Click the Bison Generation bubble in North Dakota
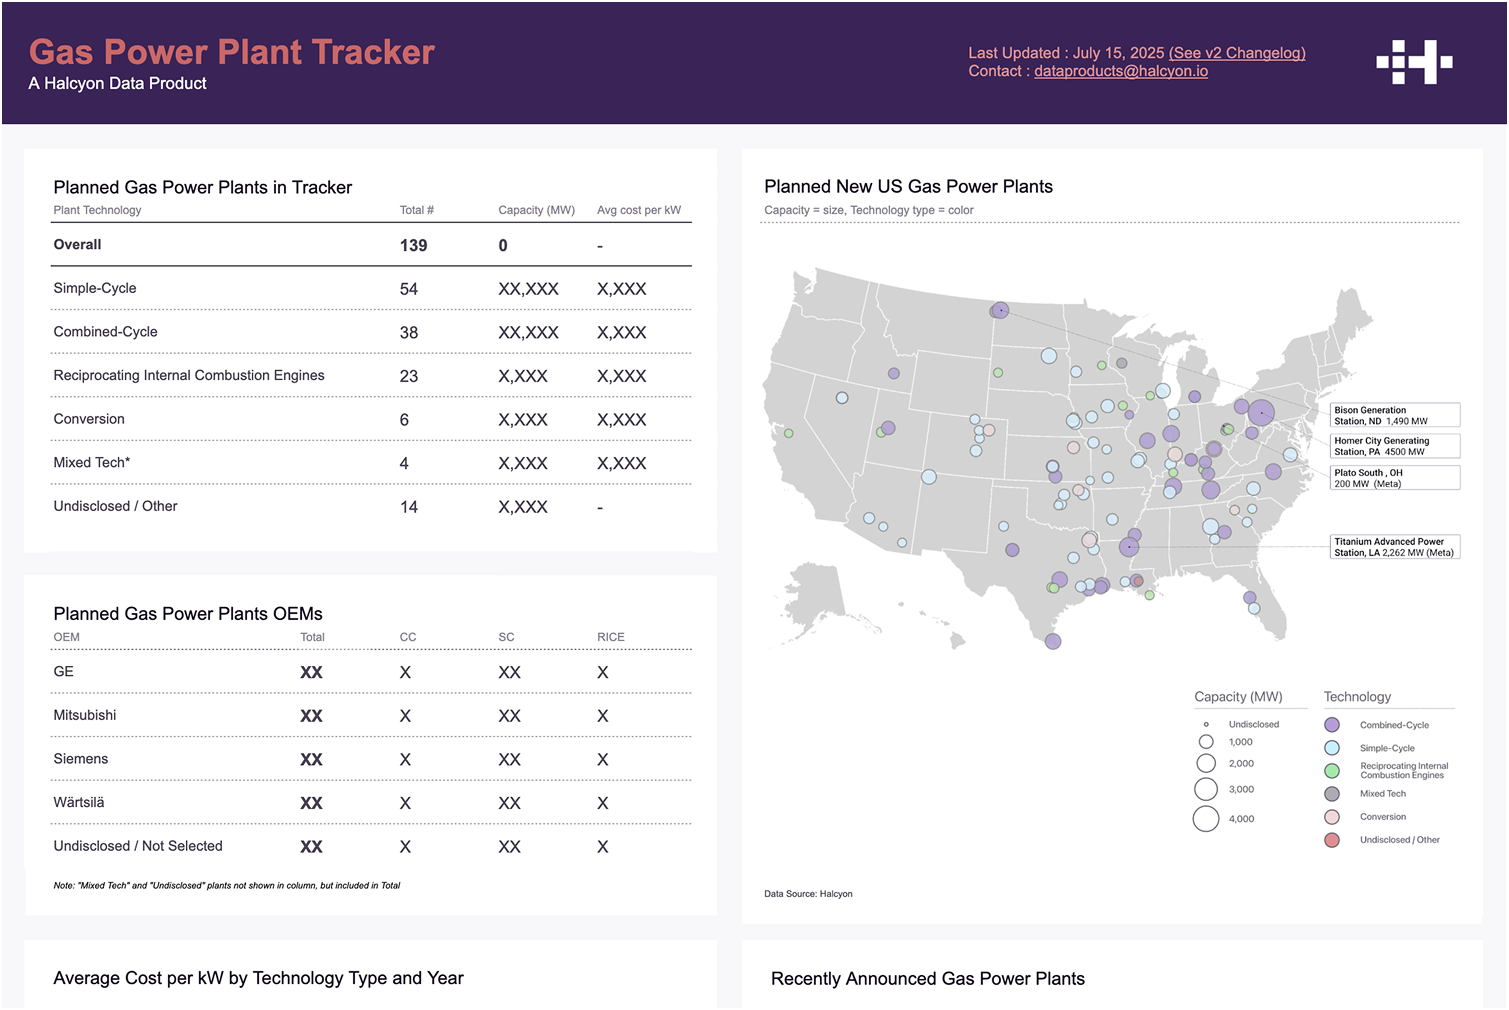This screenshot has width=1509, height=1010. pyautogui.click(x=1000, y=310)
